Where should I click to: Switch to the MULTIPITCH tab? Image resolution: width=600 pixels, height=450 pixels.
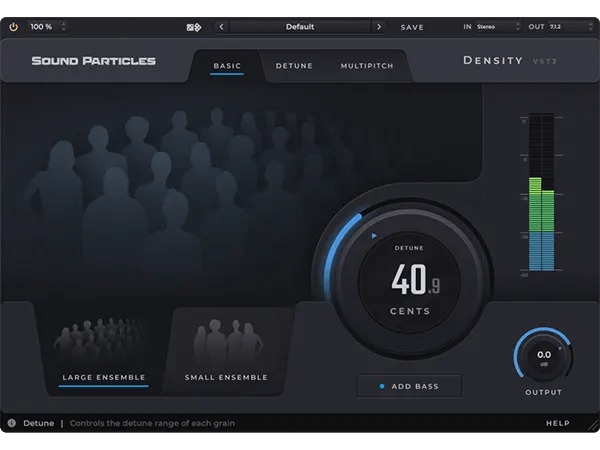pyautogui.click(x=367, y=66)
